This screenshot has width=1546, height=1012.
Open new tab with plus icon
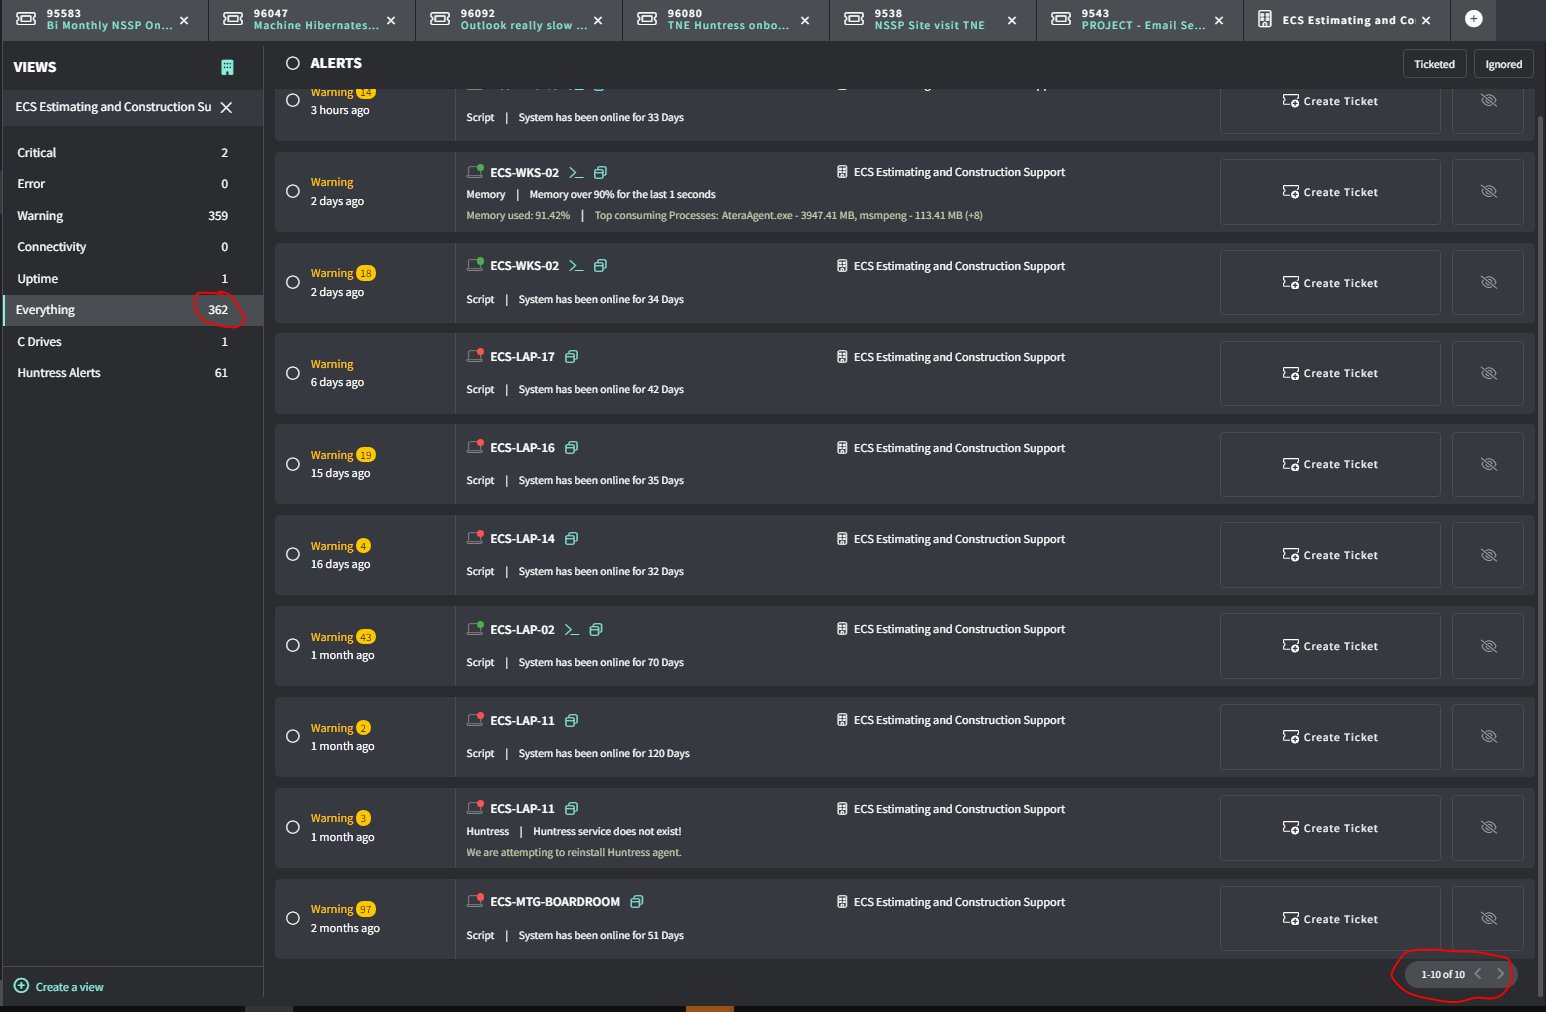coord(1473,19)
